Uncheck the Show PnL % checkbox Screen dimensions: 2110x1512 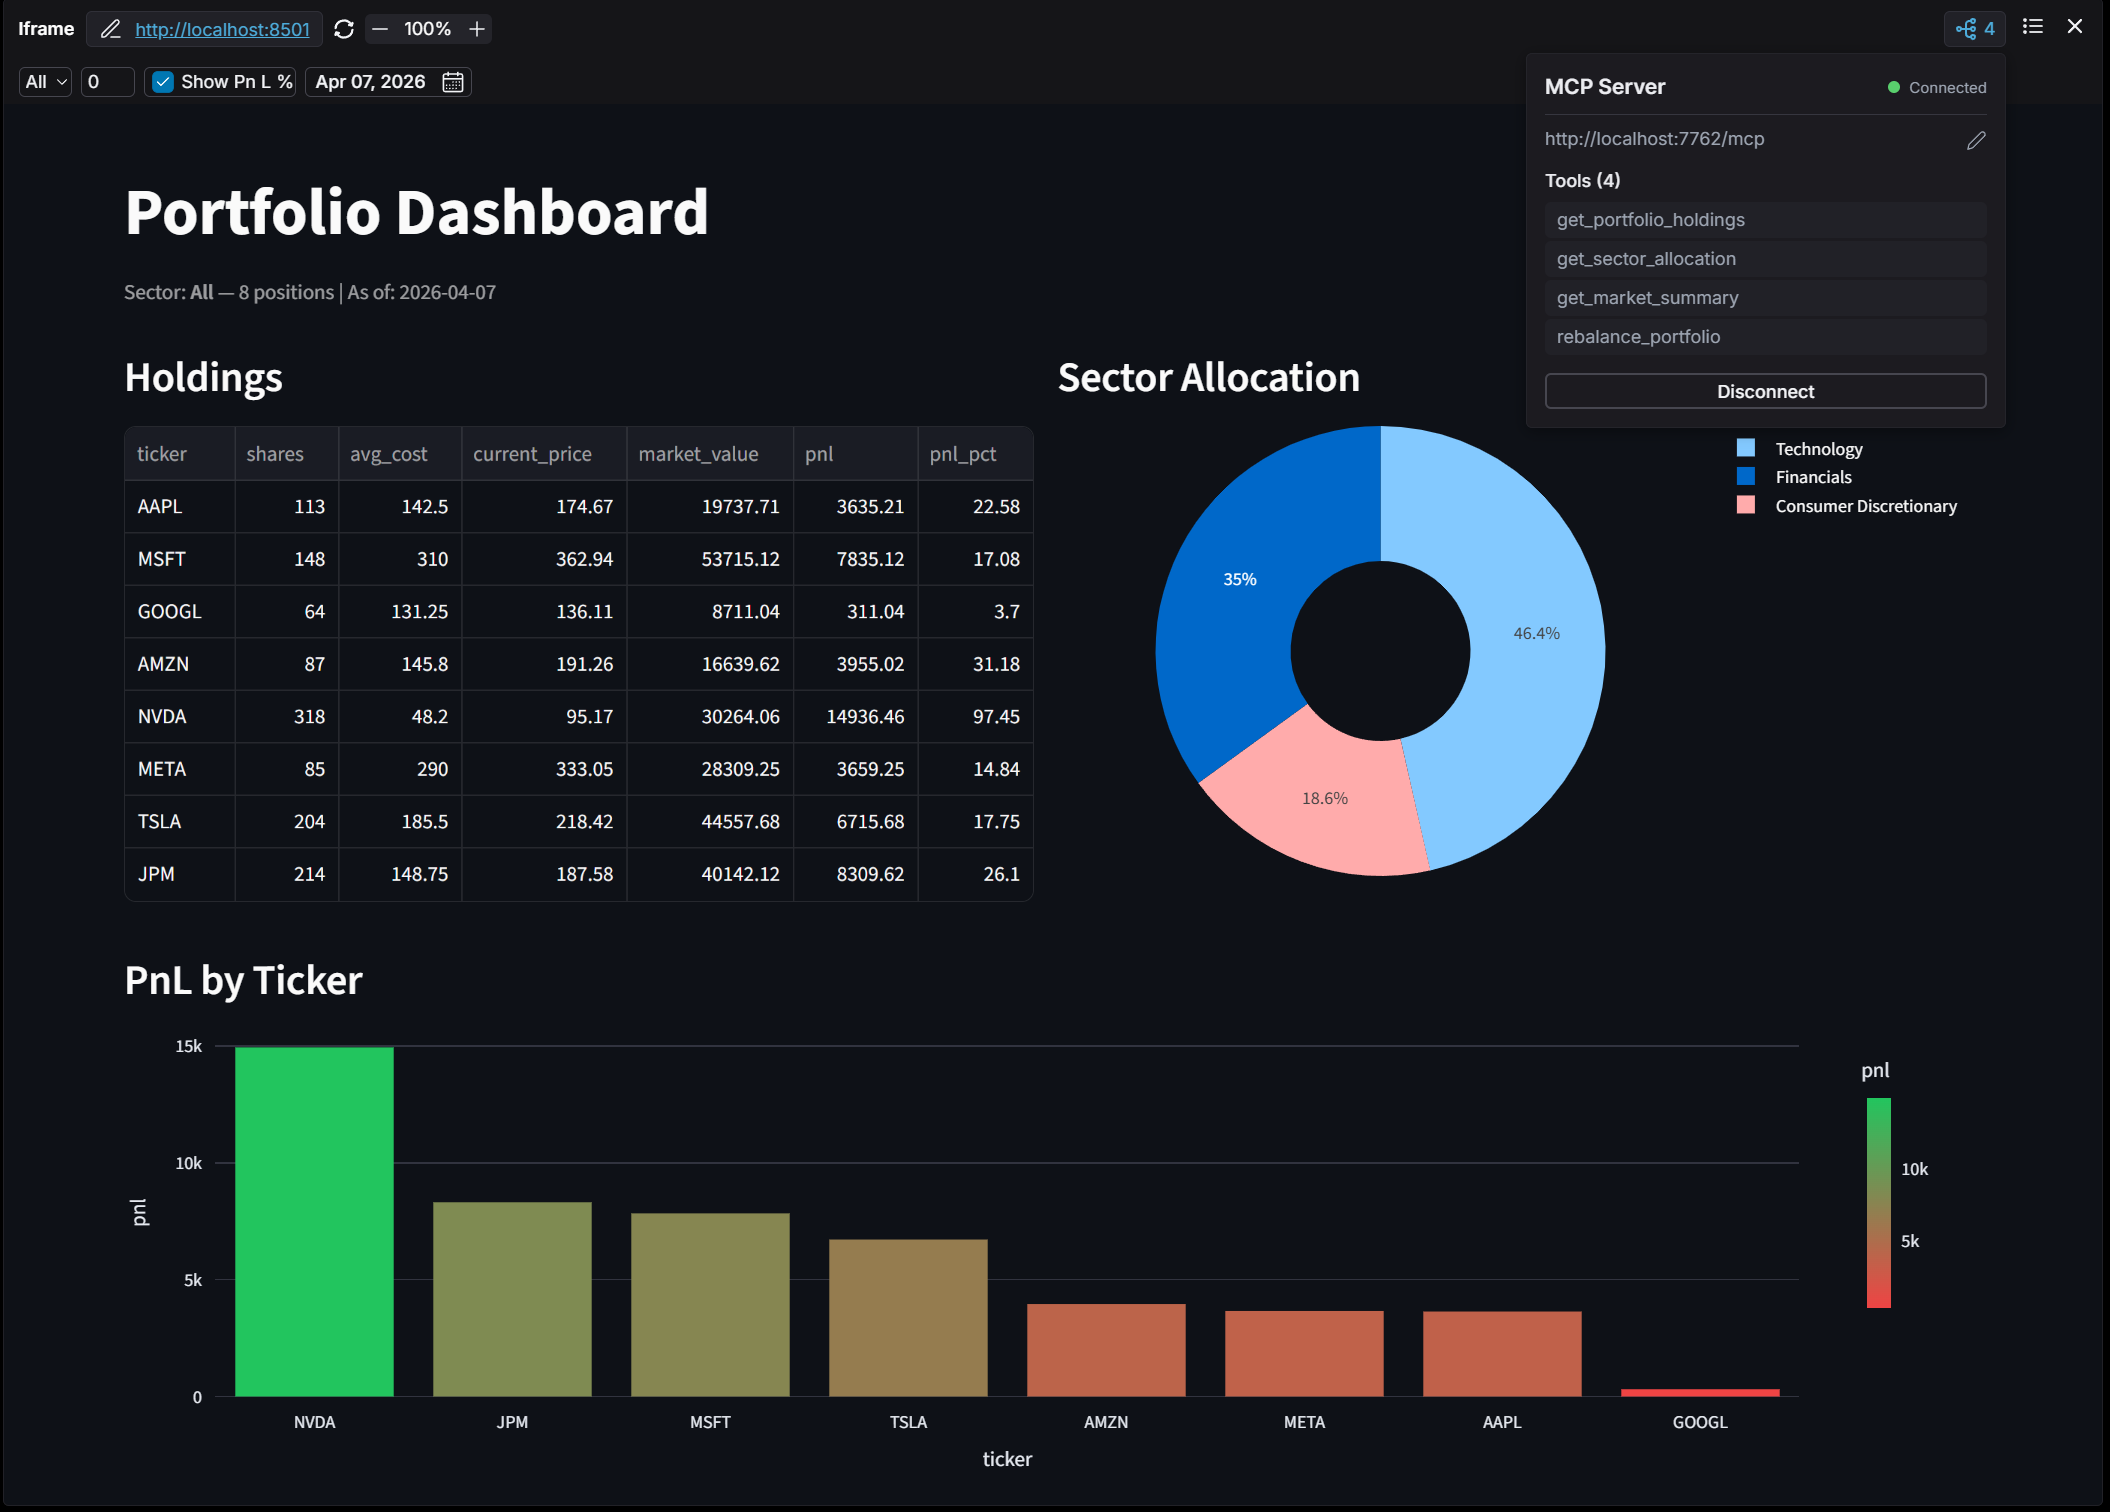click(163, 82)
